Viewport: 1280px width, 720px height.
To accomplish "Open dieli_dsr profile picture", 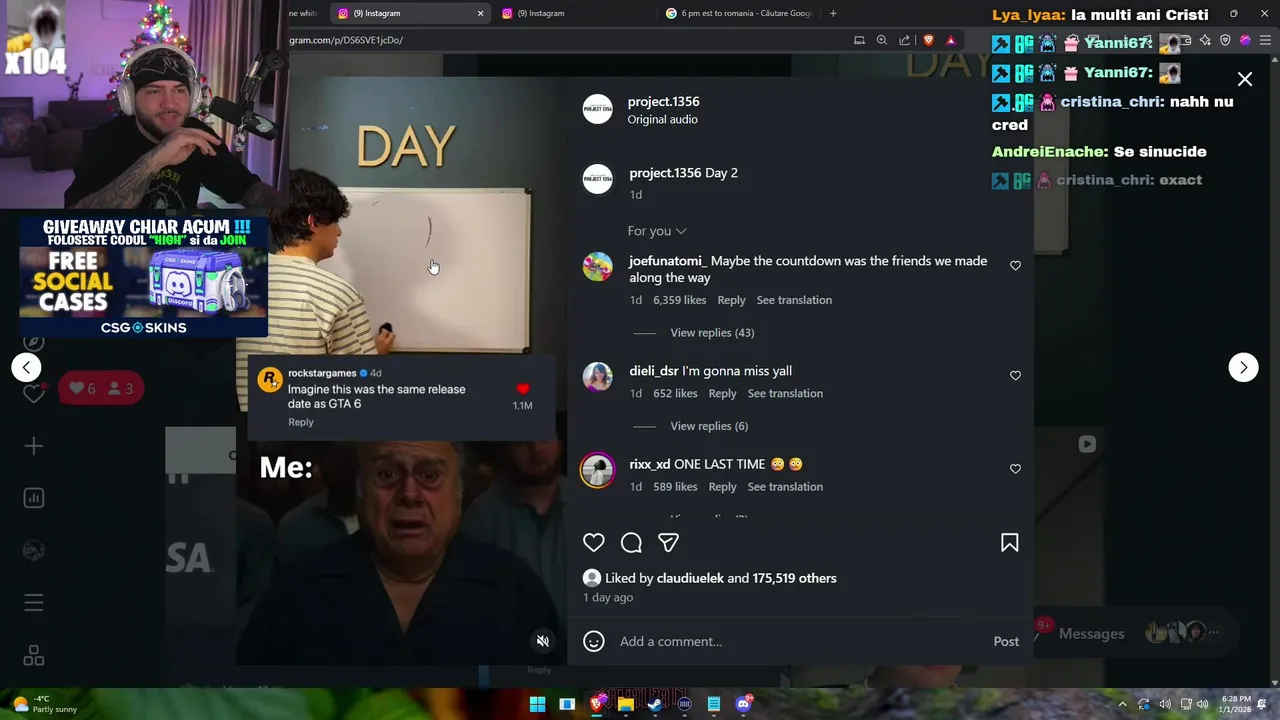I will (x=597, y=377).
